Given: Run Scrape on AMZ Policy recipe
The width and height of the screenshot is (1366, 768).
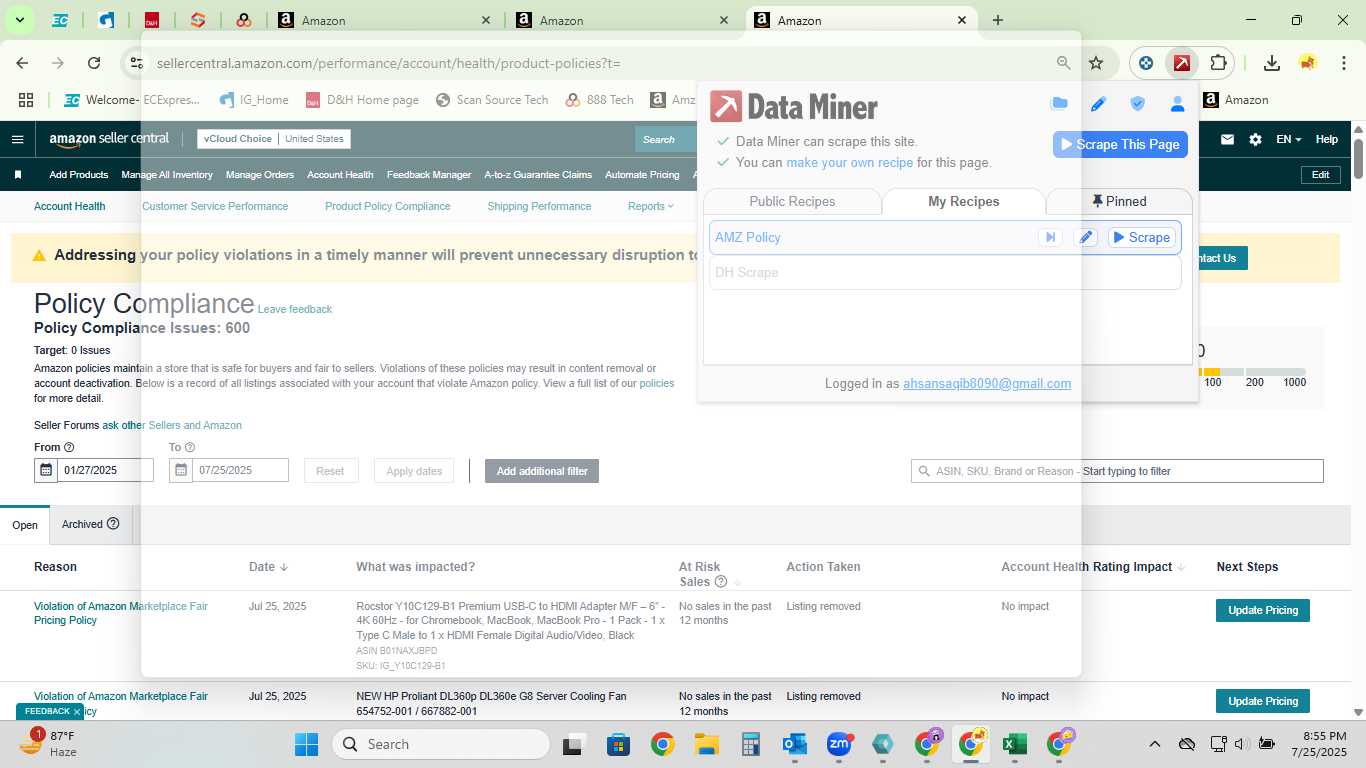Looking at the screenshot, I should click(x=1140, y=237).
